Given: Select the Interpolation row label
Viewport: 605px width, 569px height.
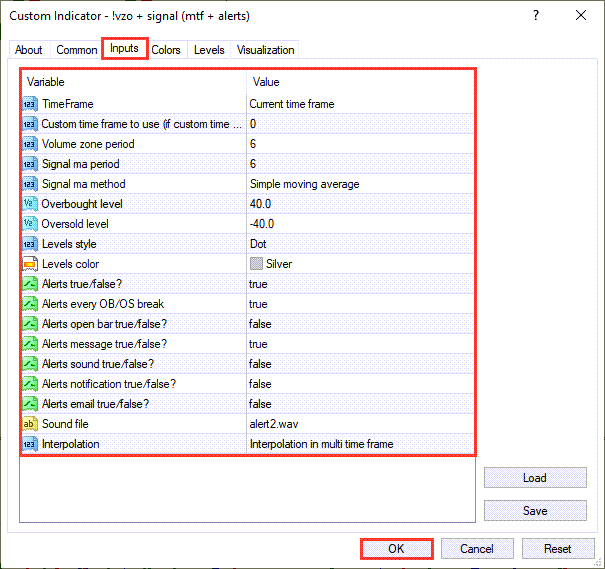Looking at the screenshot, I should click(x=71, y=444).
